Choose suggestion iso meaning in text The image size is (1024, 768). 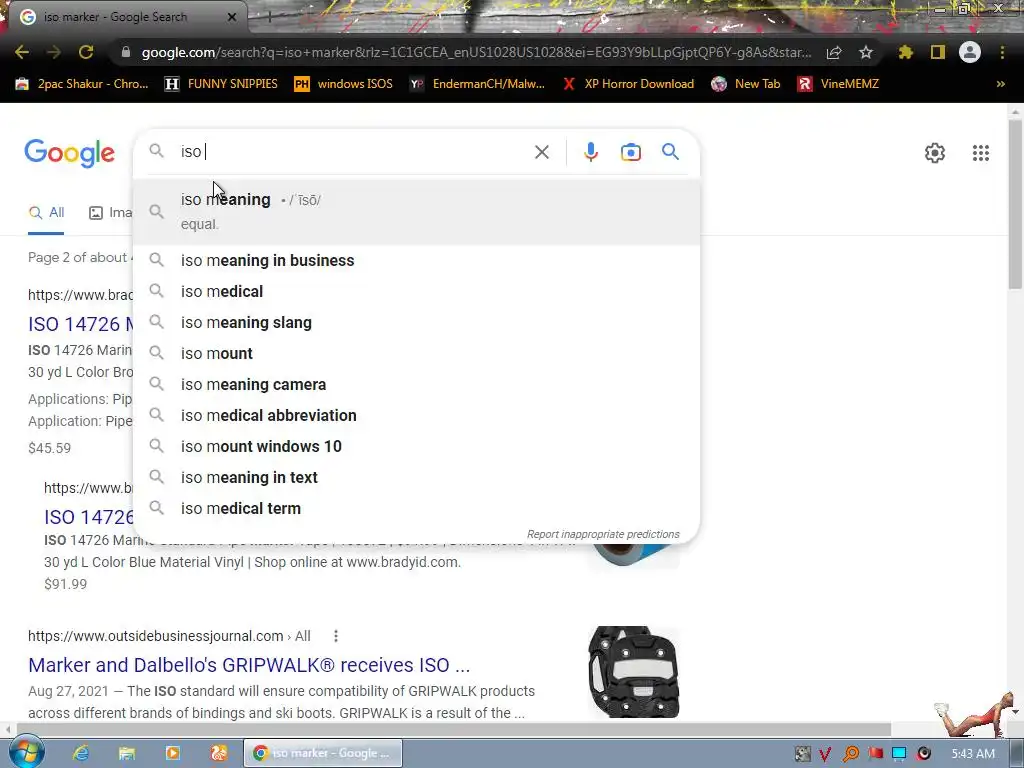[x=416, y=477]
